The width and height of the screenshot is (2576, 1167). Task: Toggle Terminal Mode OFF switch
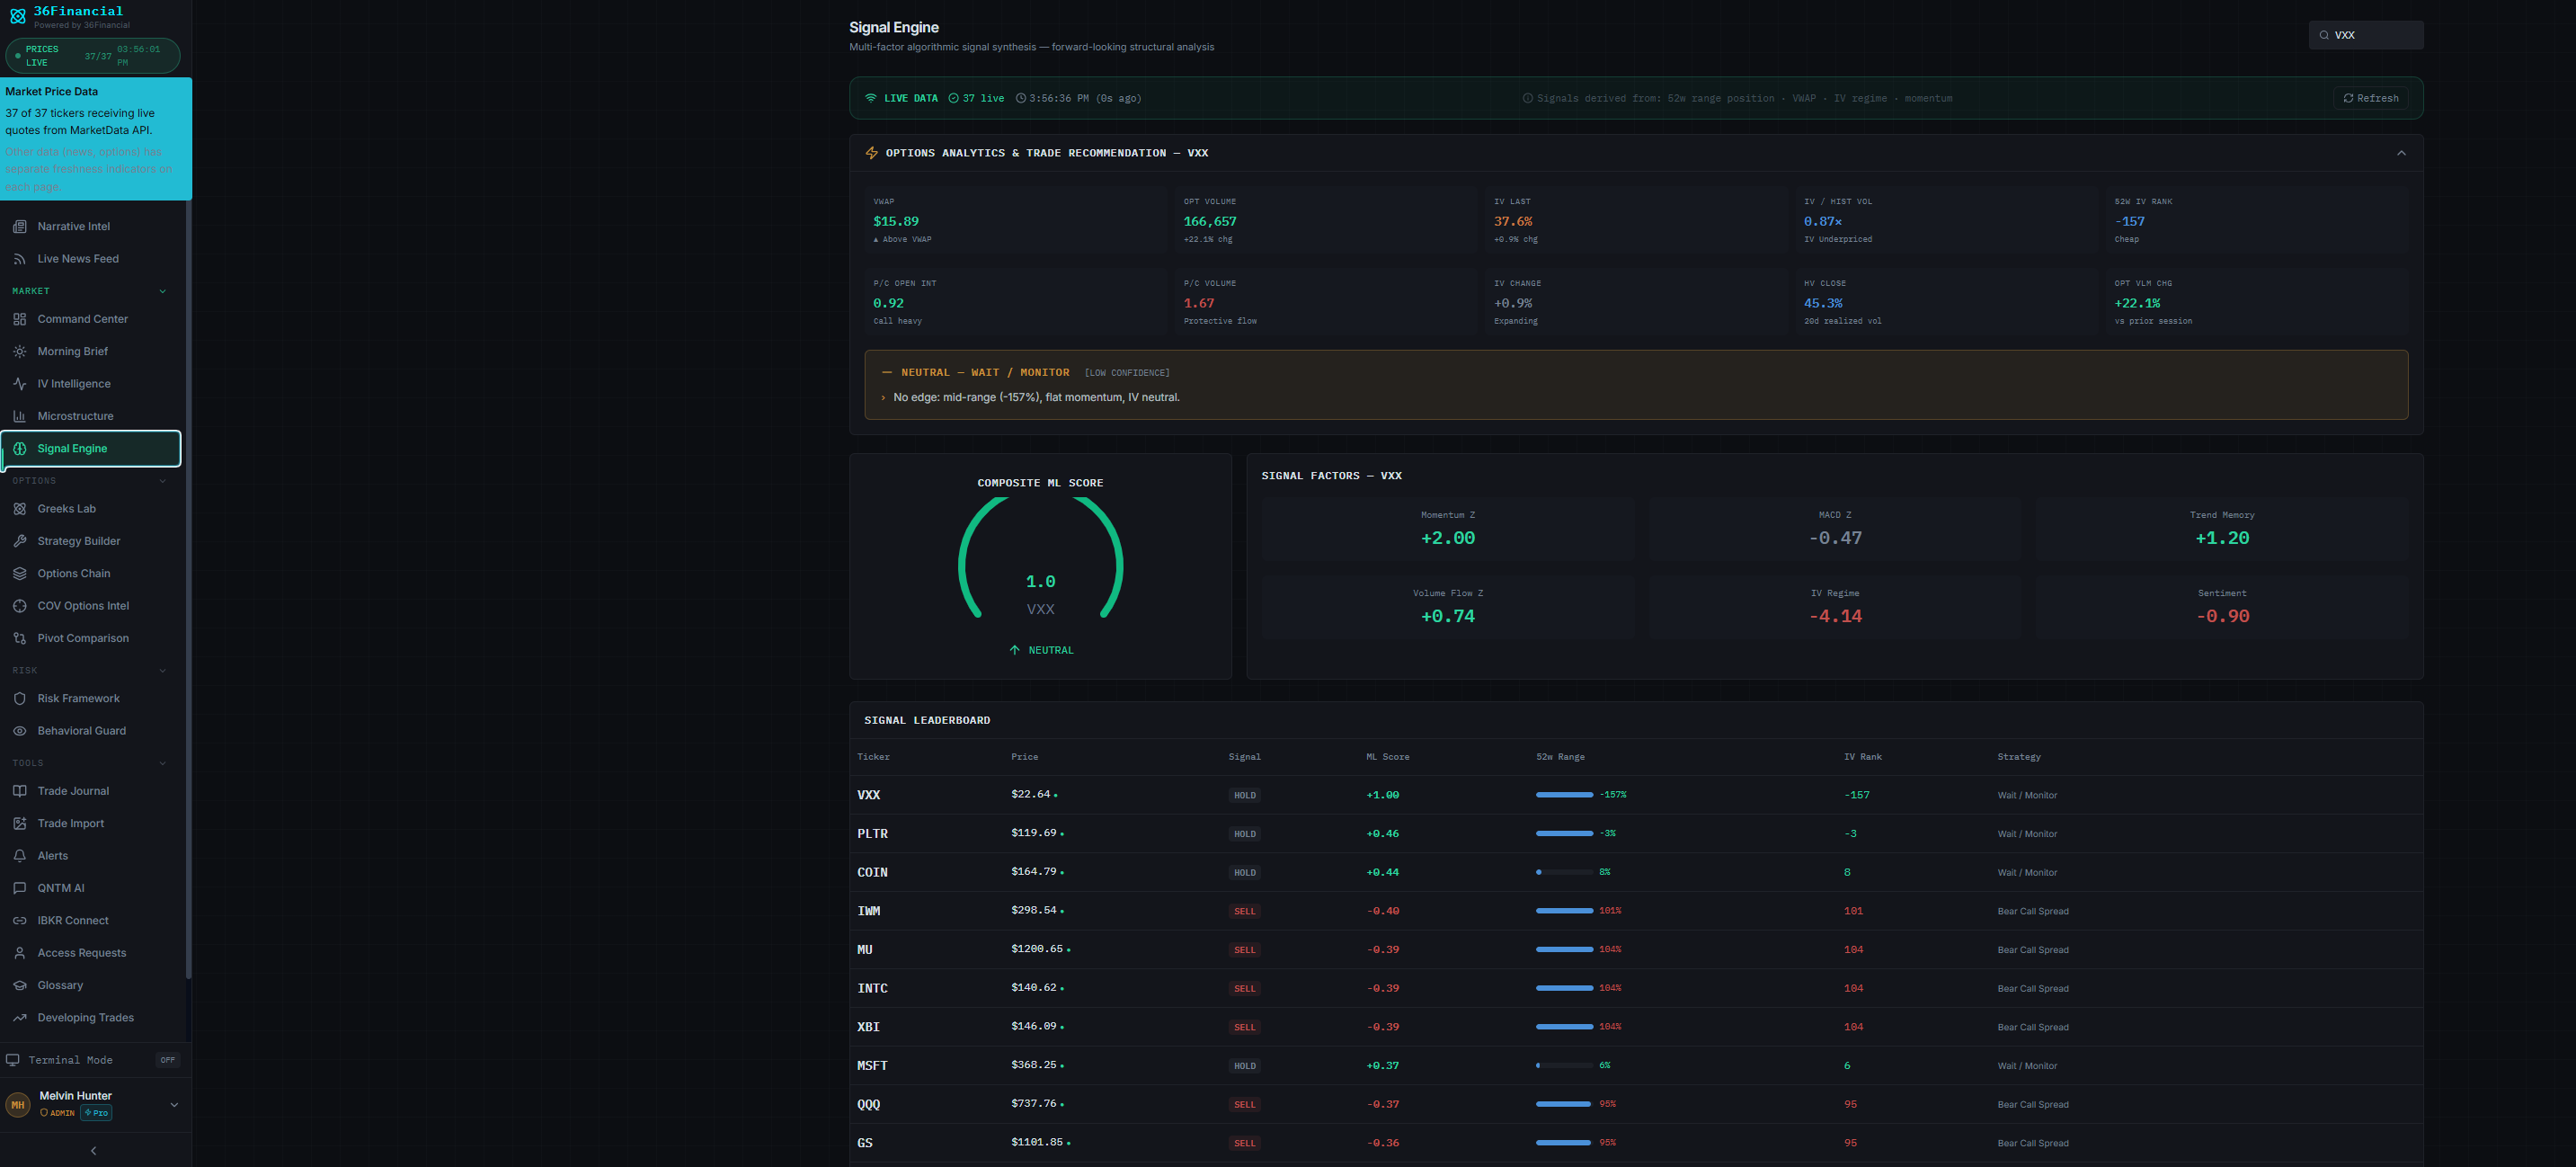point(168,1060)
